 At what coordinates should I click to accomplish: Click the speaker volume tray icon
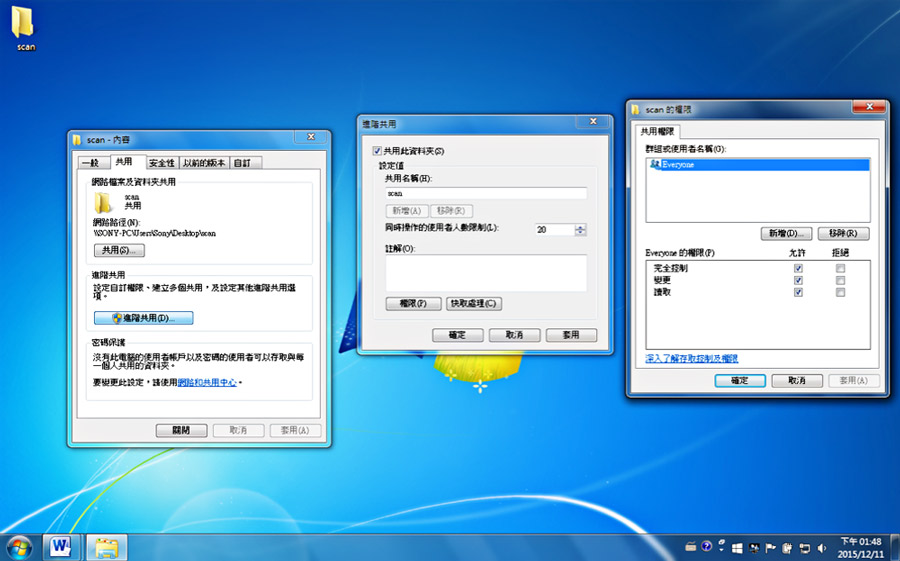[821, 548]
